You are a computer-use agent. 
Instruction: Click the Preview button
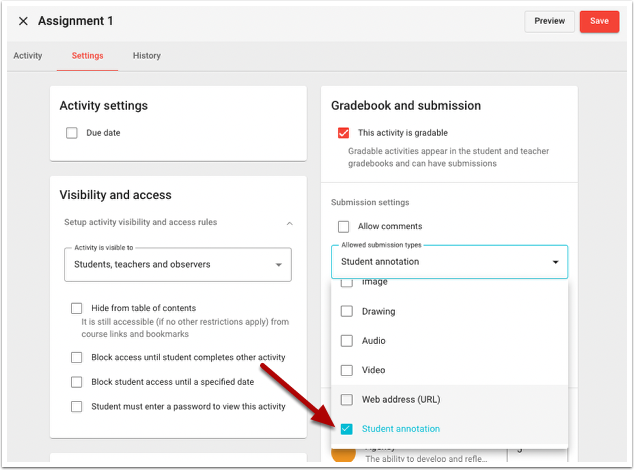[x=549, y=21]
